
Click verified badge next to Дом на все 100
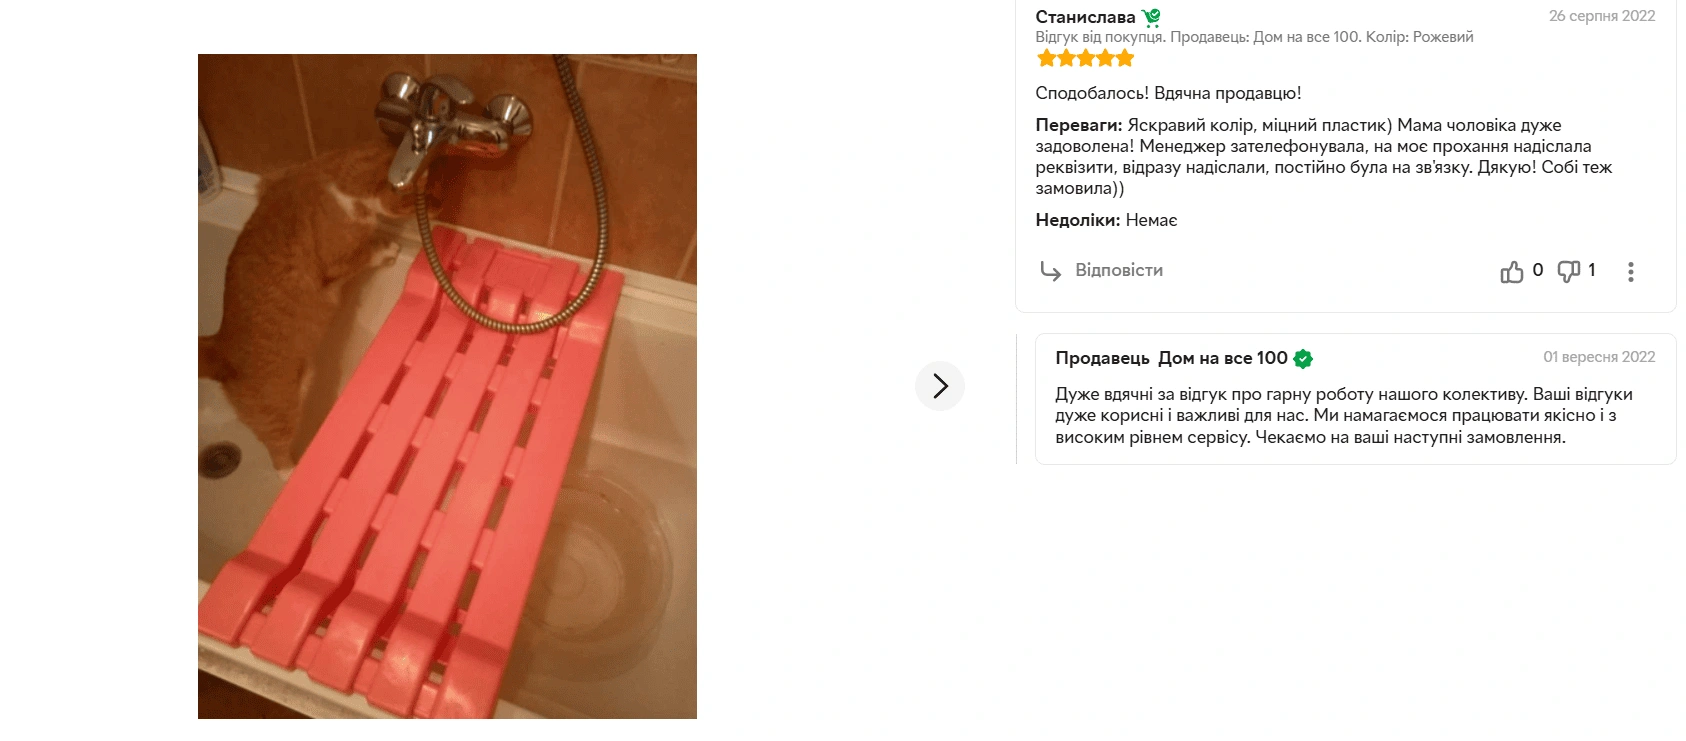[1303, 359]
